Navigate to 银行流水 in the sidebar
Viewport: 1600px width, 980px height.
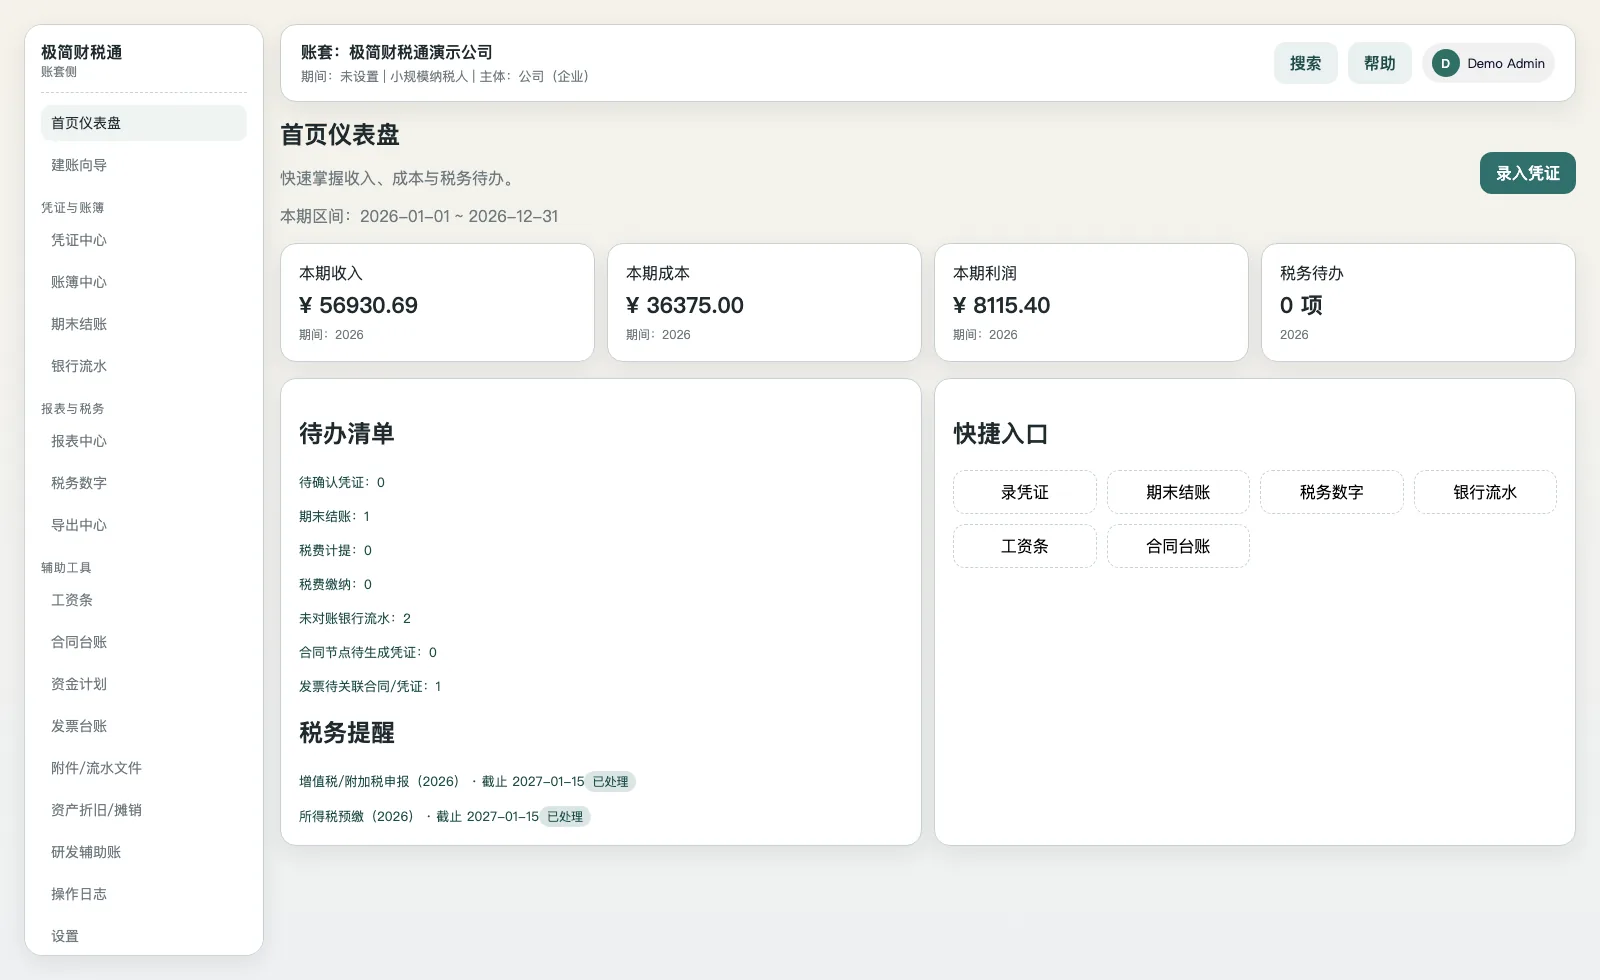79,366
